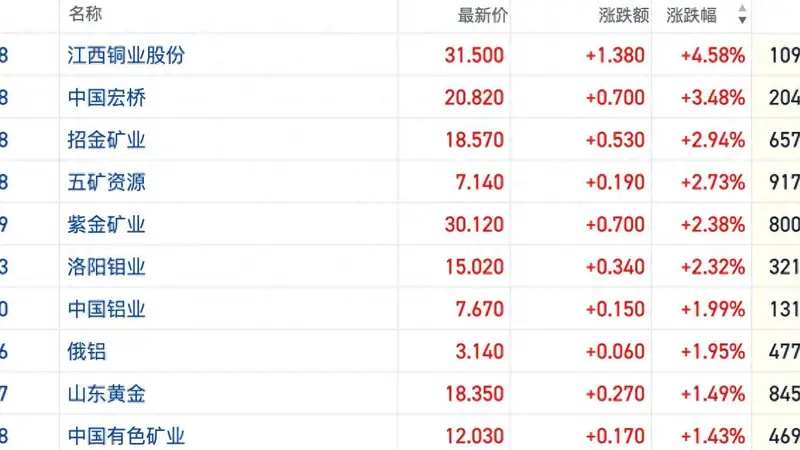Screen dimensions: 800x450
Task: Open the 招金矿业 stock link
Action: coord(107,140)
